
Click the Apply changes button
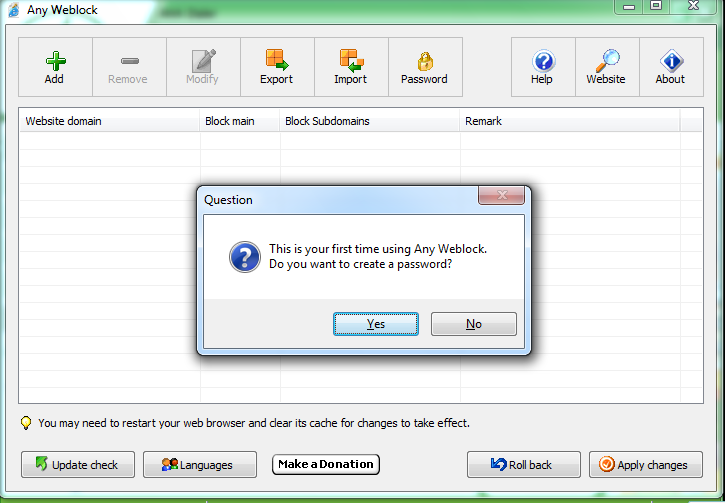646,465
